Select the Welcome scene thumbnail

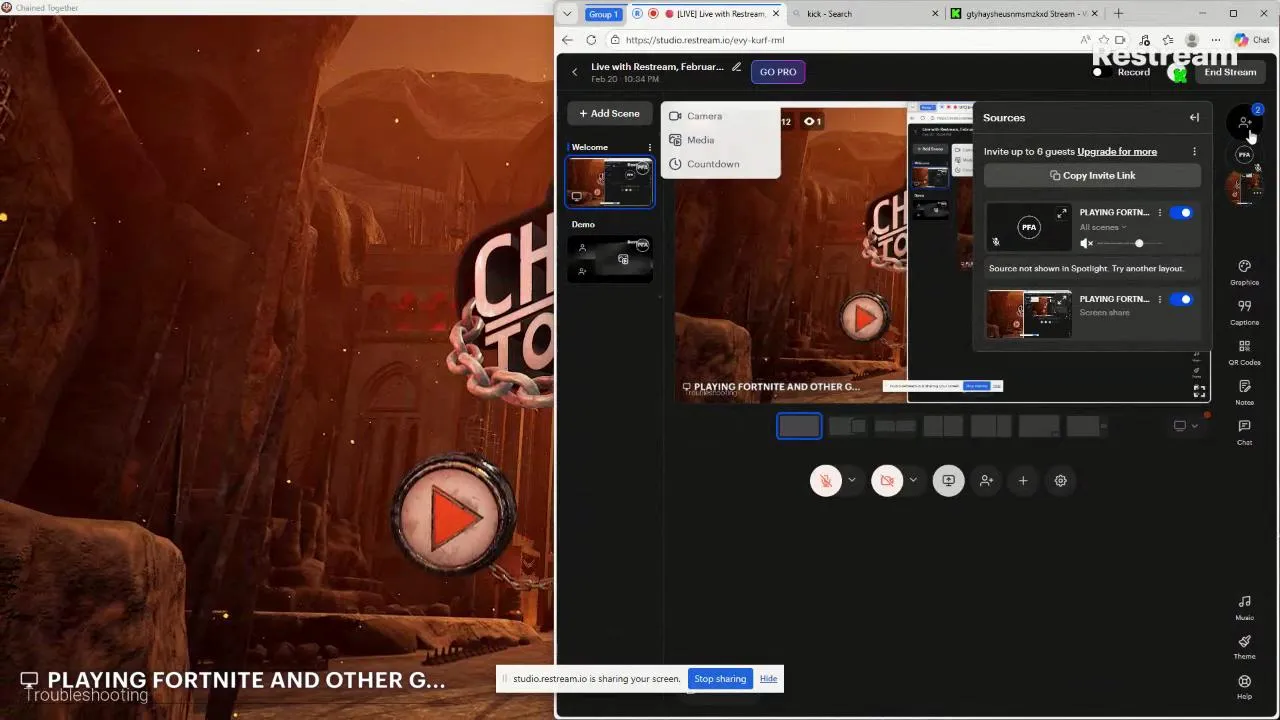[609, 182]
